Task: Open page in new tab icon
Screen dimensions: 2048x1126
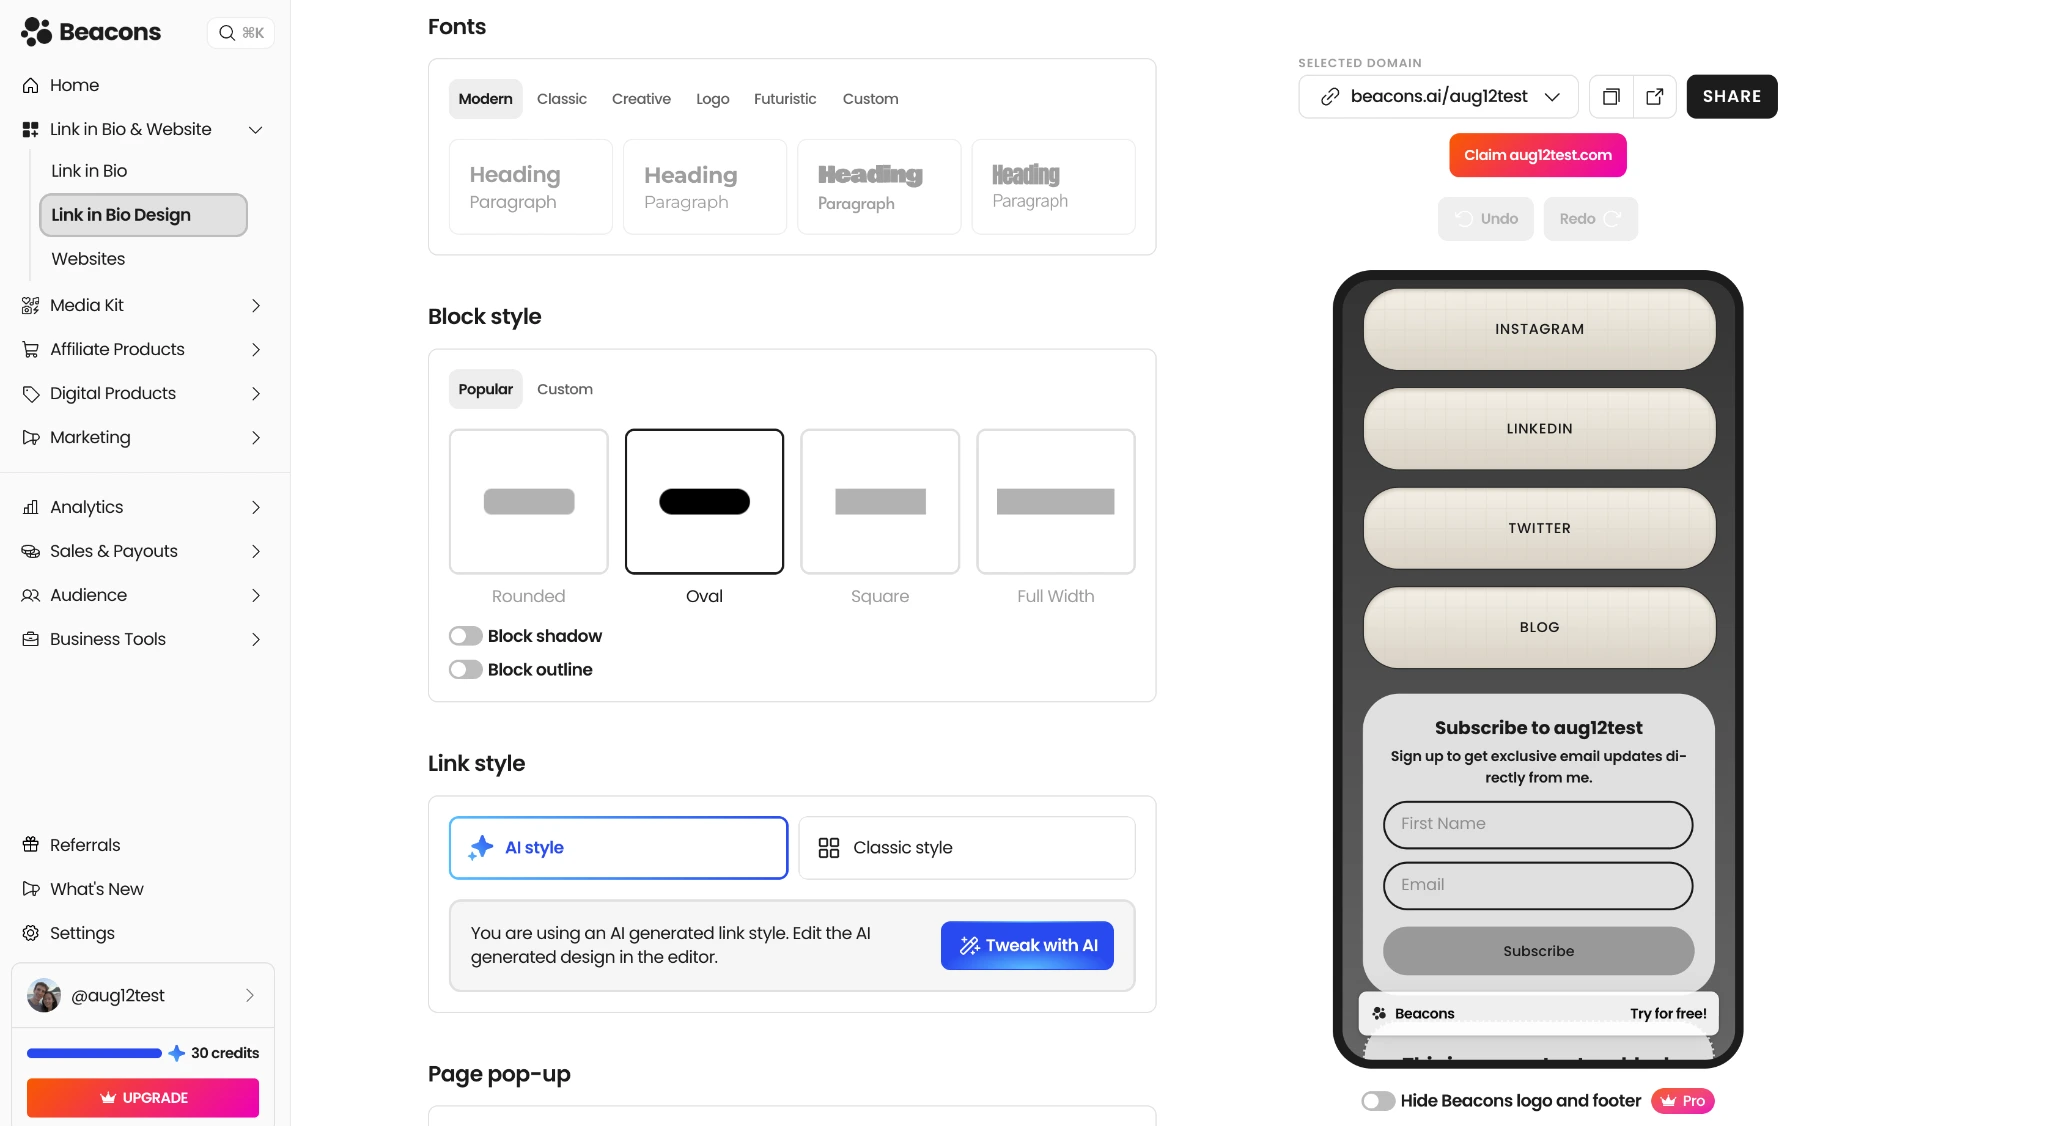Action: point(1655,96)
